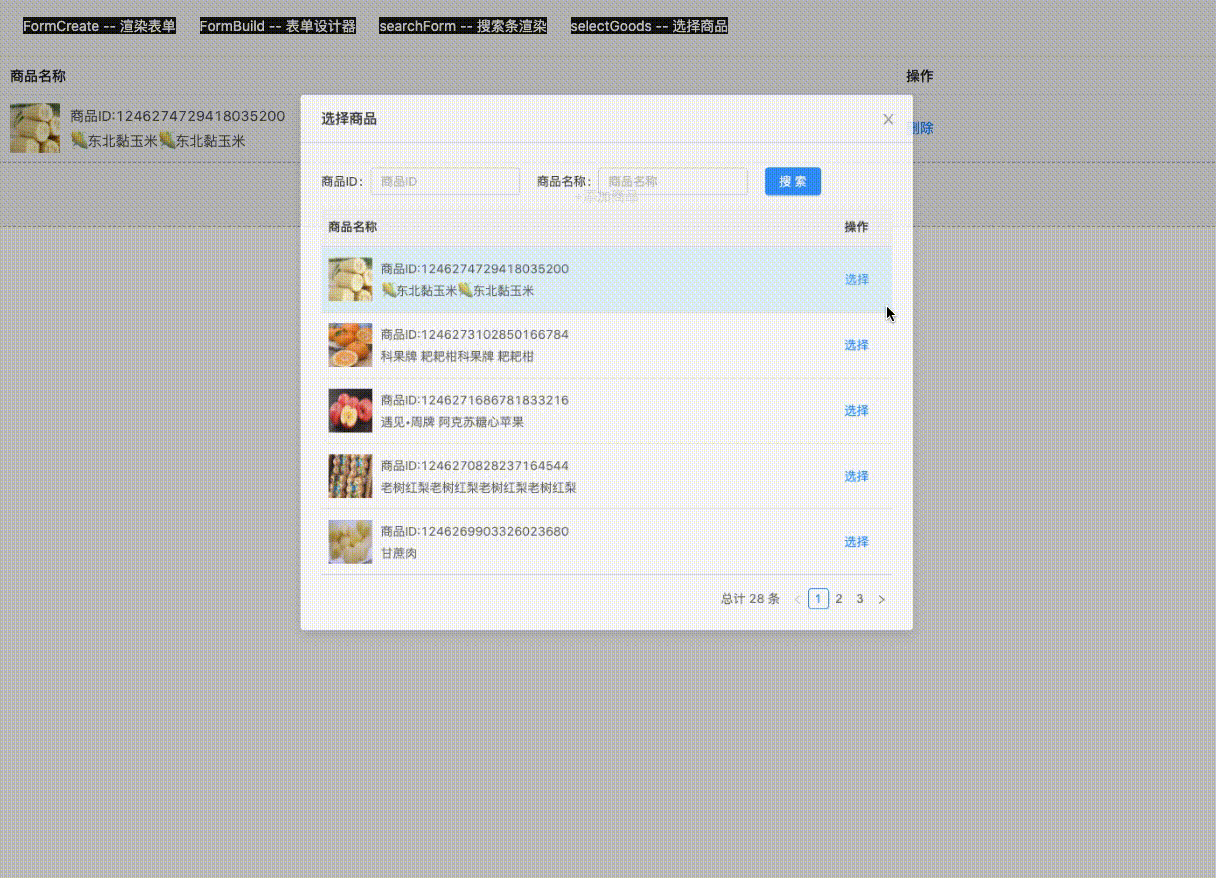Click text 商品ID:1246271686781833216

(x=475, y=400)
